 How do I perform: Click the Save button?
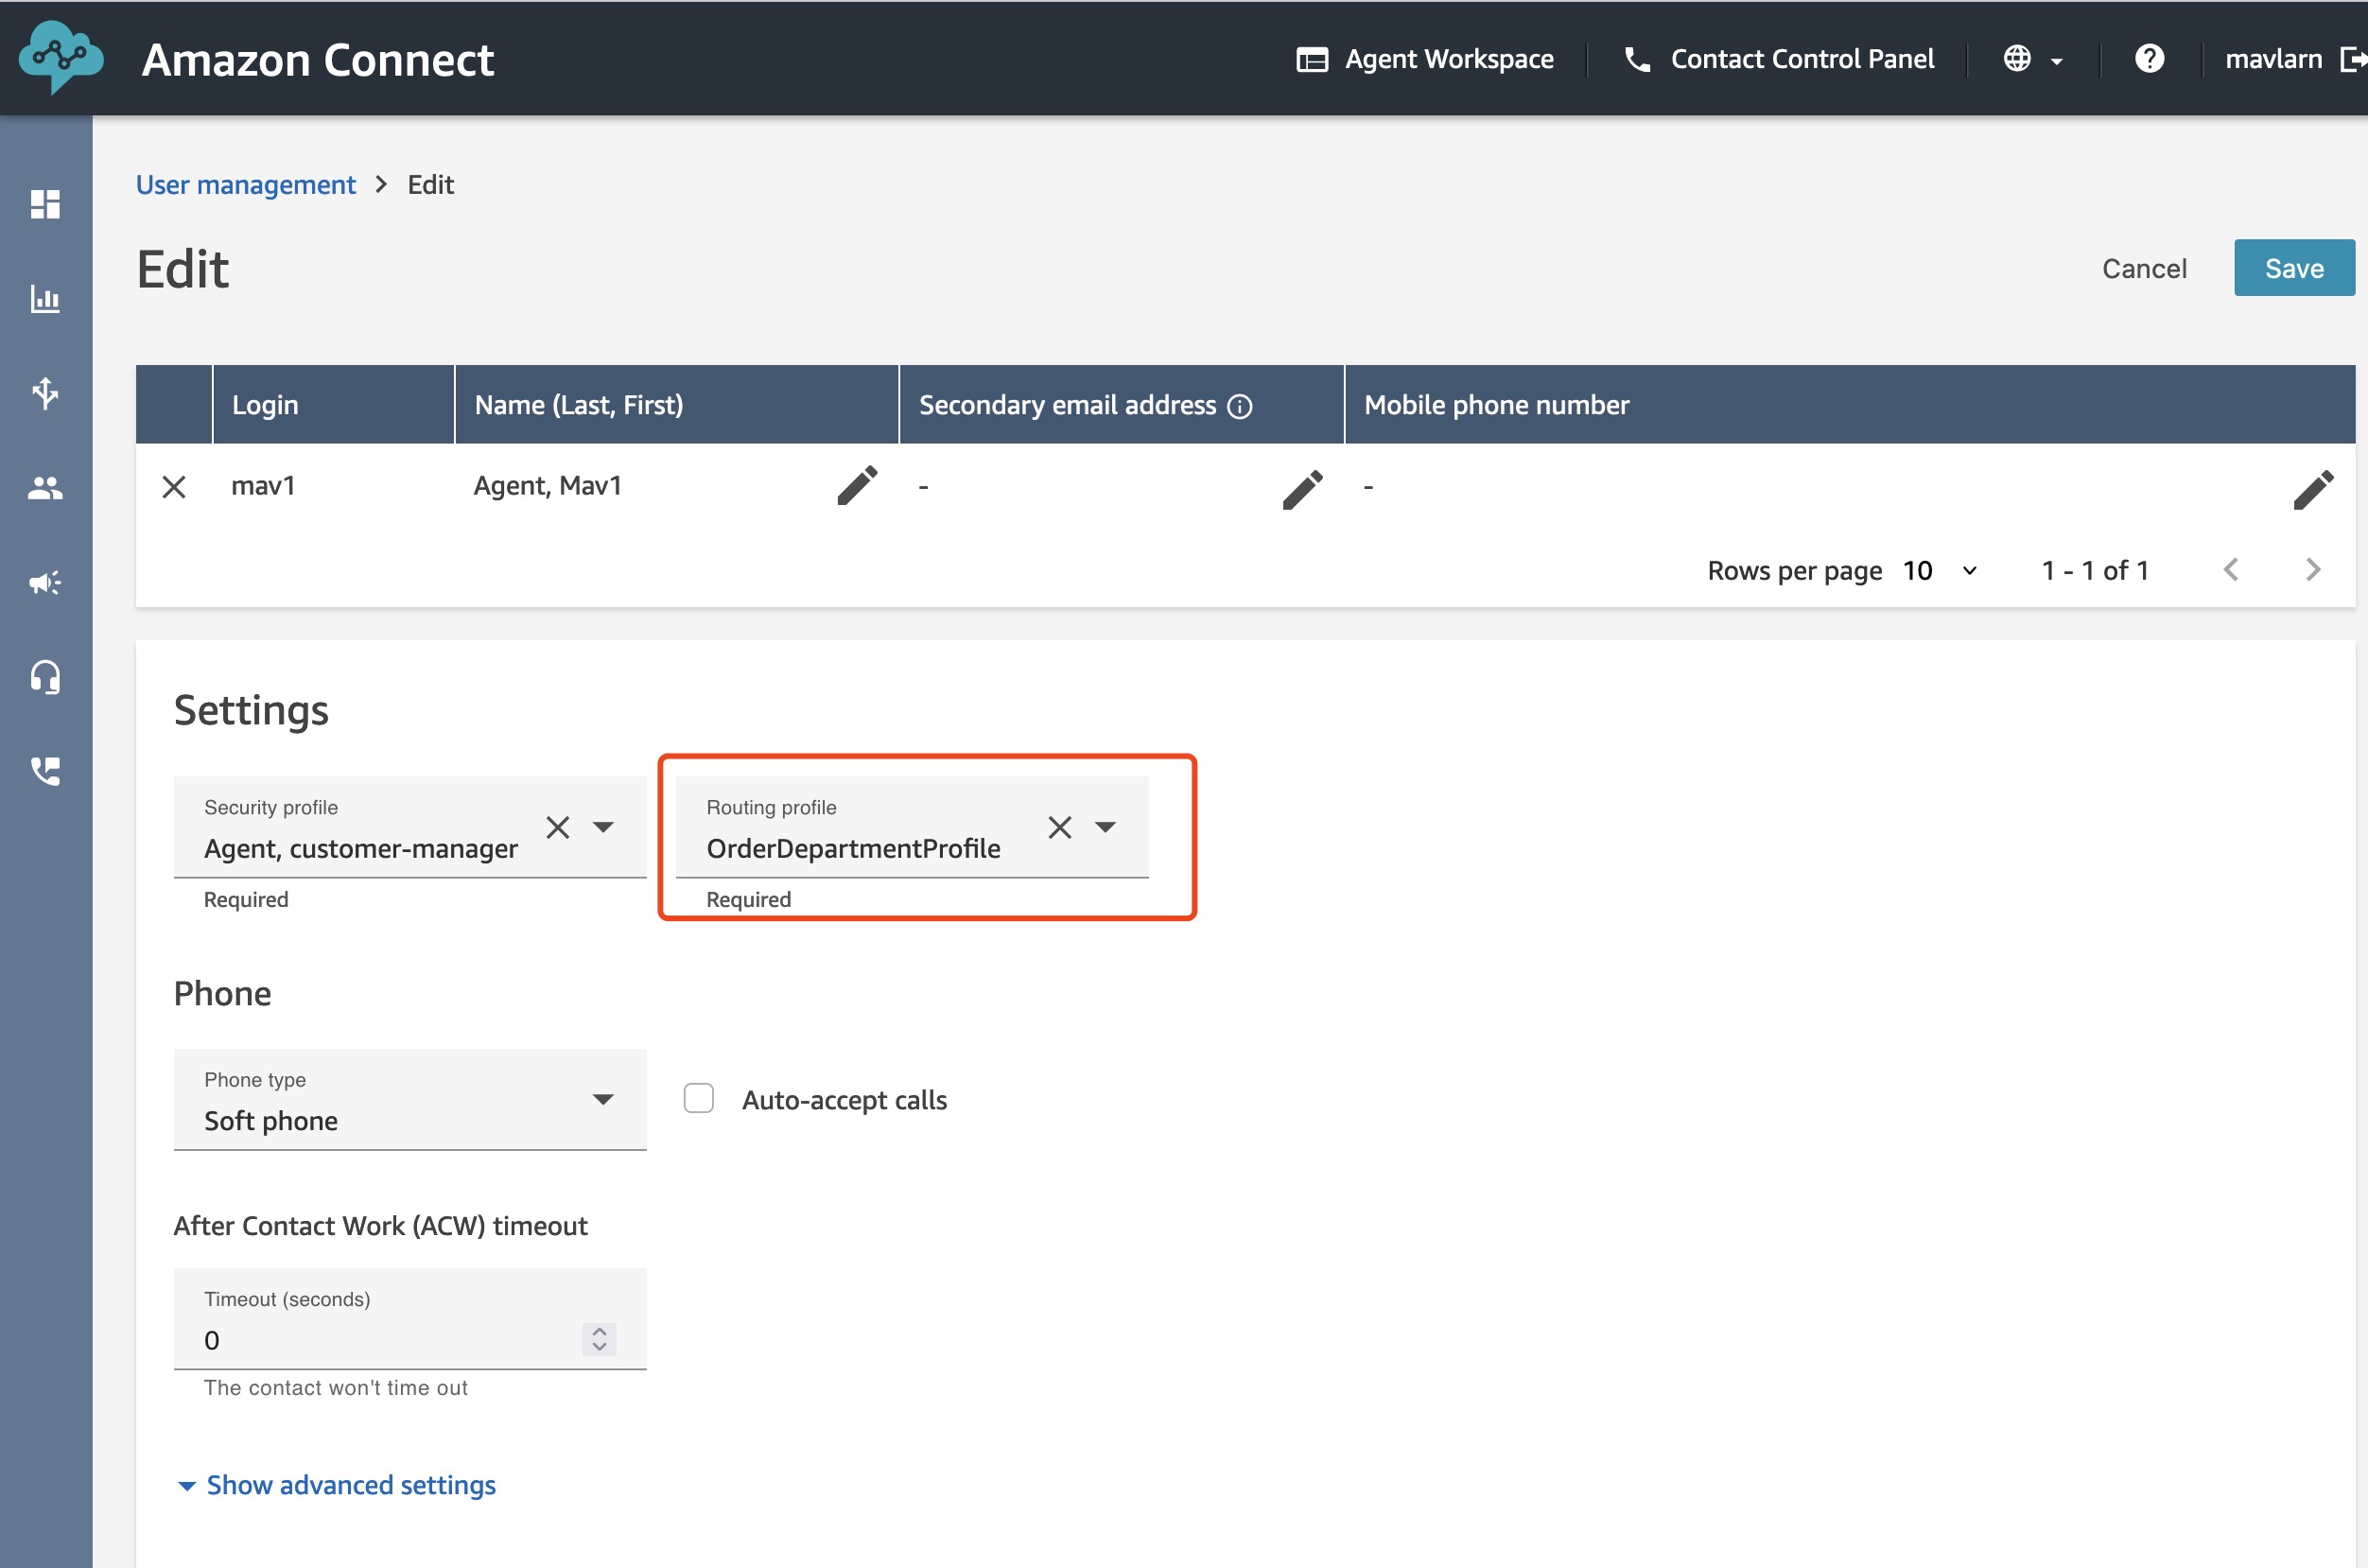[x=2294, y=268]
